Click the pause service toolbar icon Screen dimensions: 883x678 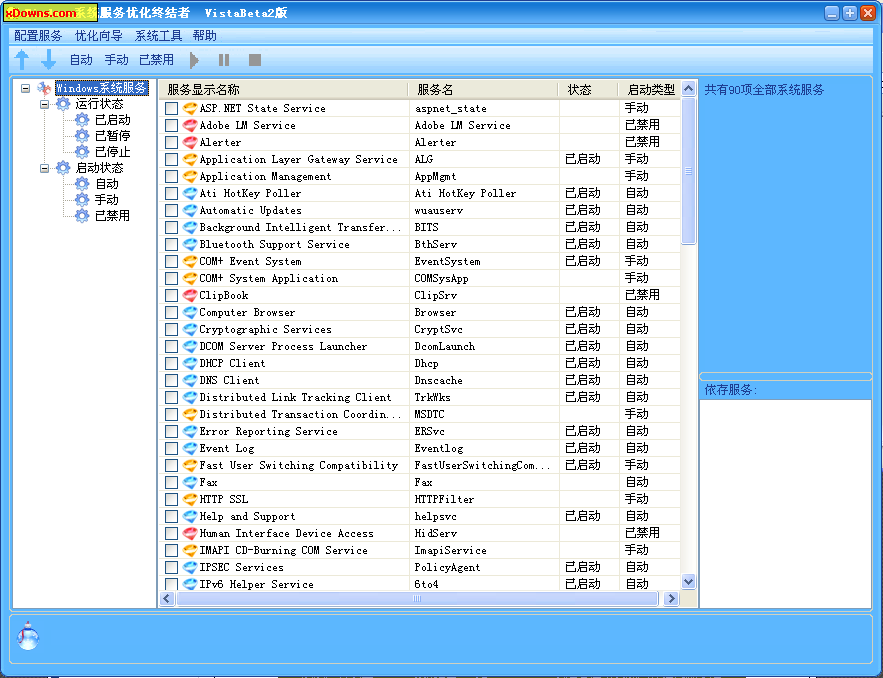pyautogui.click(x=224, y=60)
